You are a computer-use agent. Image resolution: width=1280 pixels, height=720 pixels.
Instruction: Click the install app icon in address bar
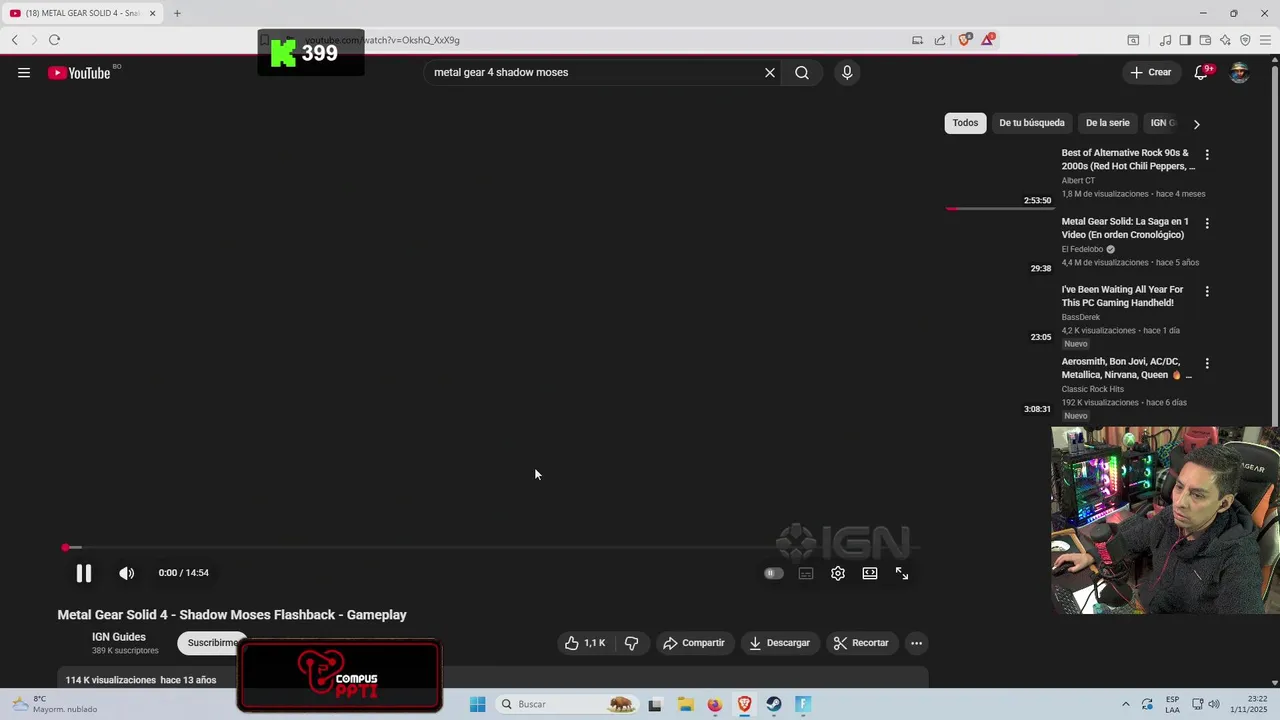point(917,40)
